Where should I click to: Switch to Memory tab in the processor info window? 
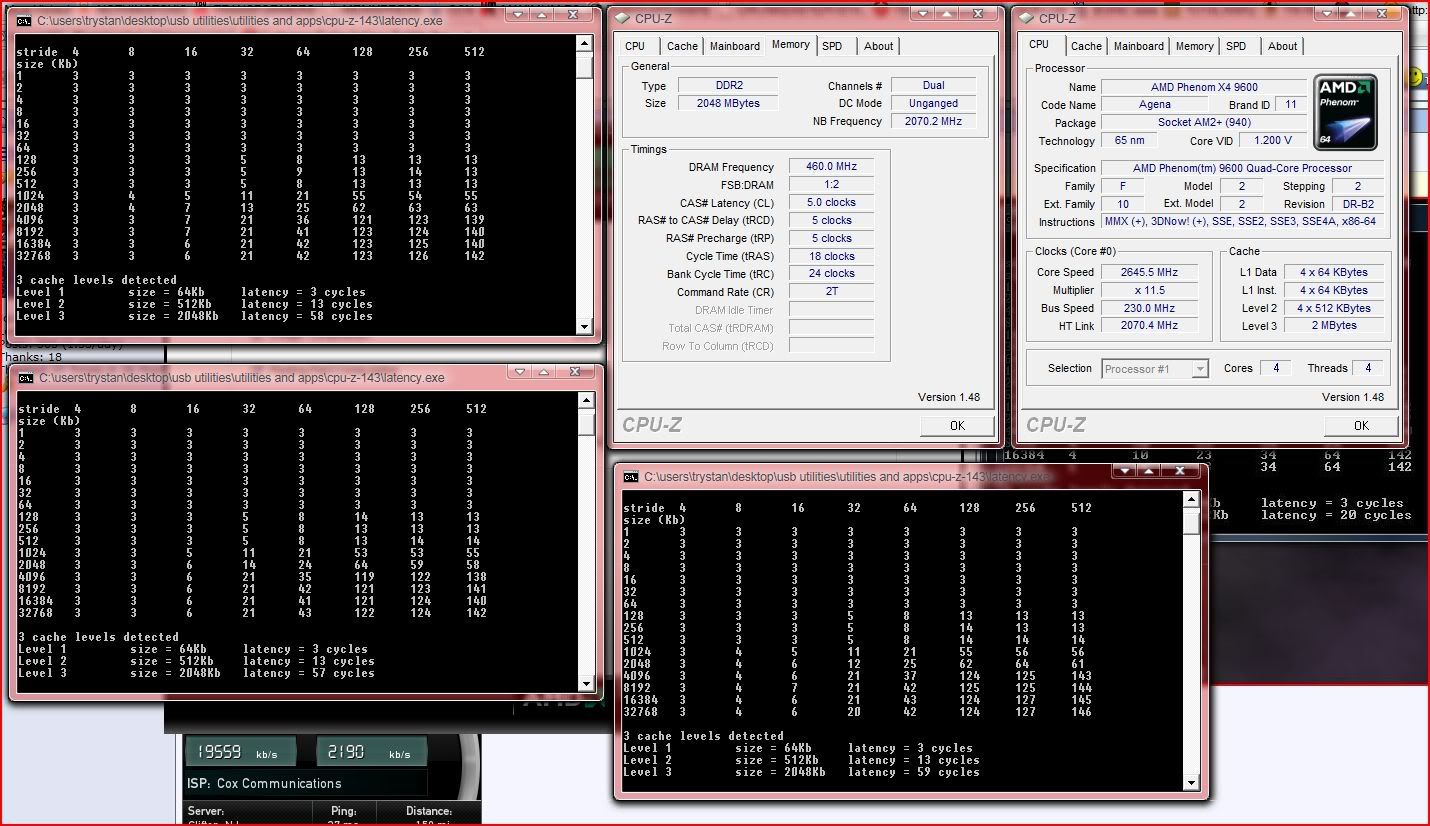pos(1194,46)
